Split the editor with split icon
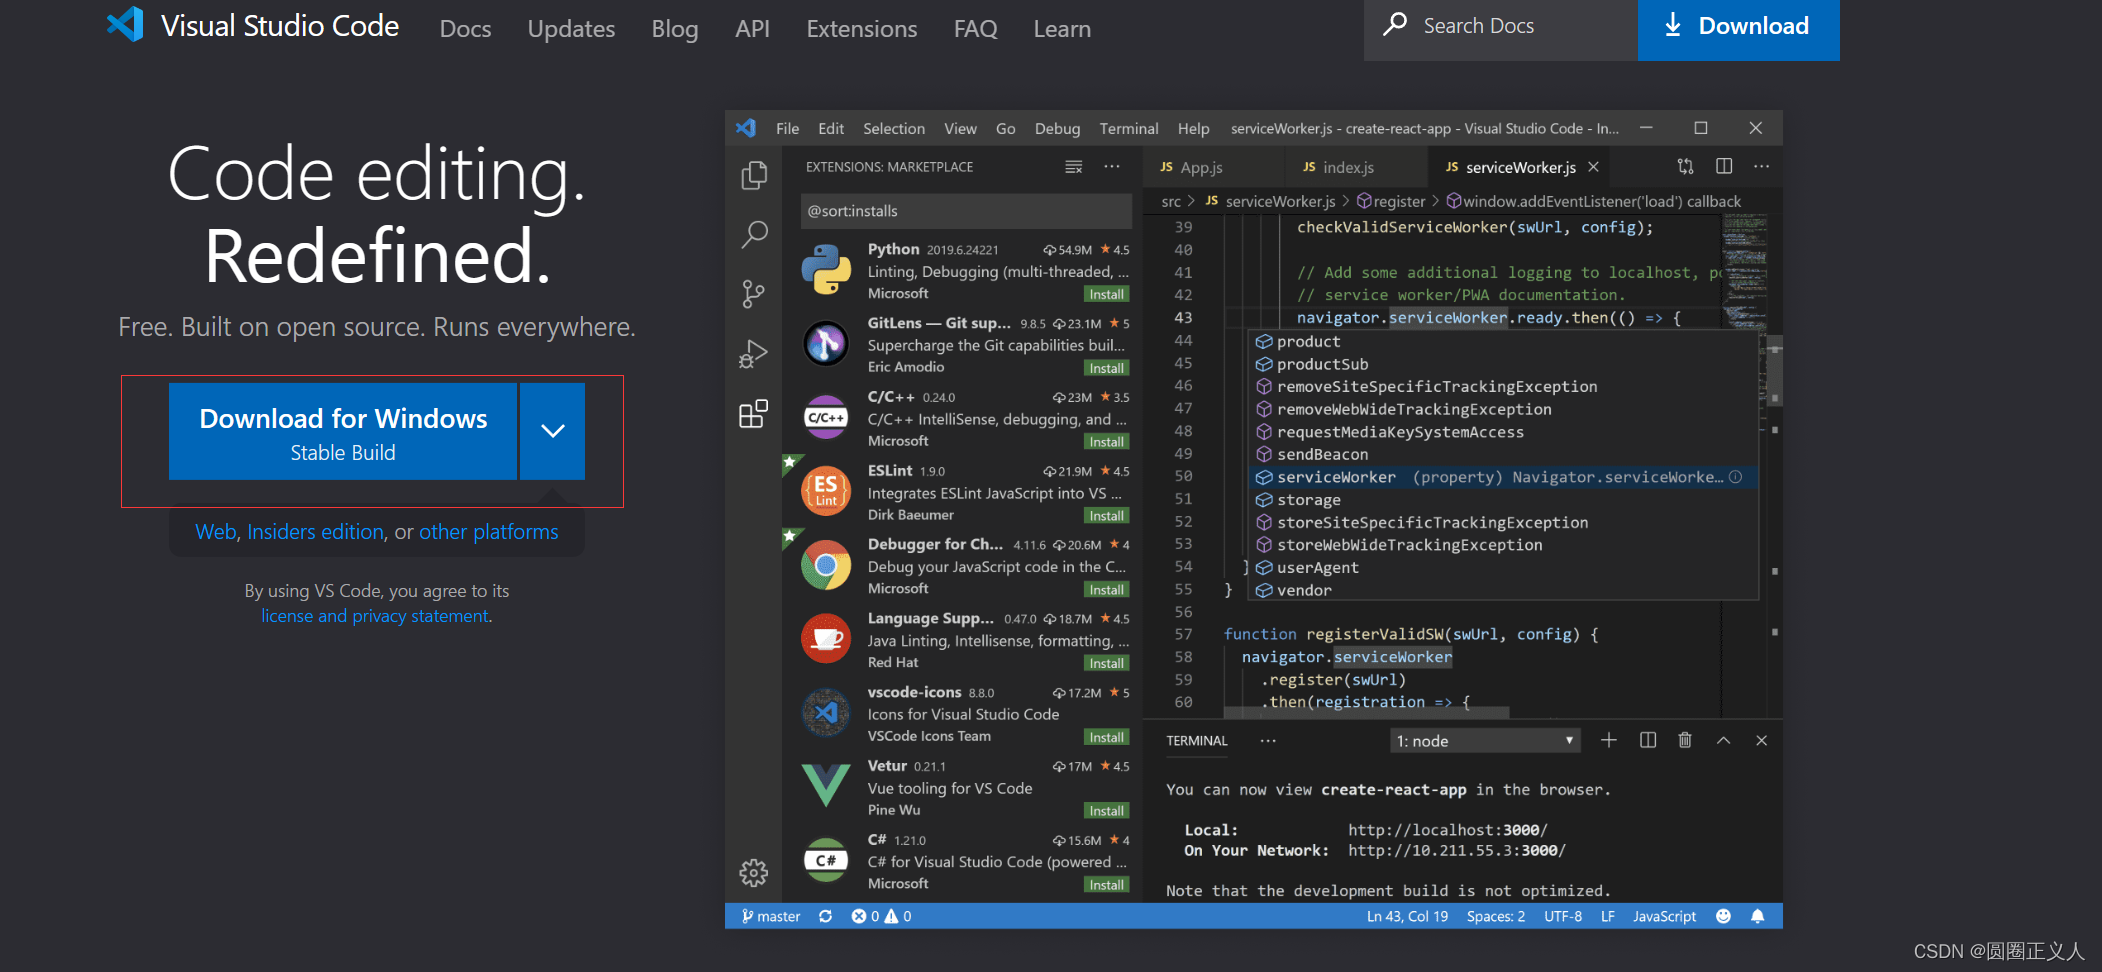This screenshot has width=2102, height=972. (1724, 167)
